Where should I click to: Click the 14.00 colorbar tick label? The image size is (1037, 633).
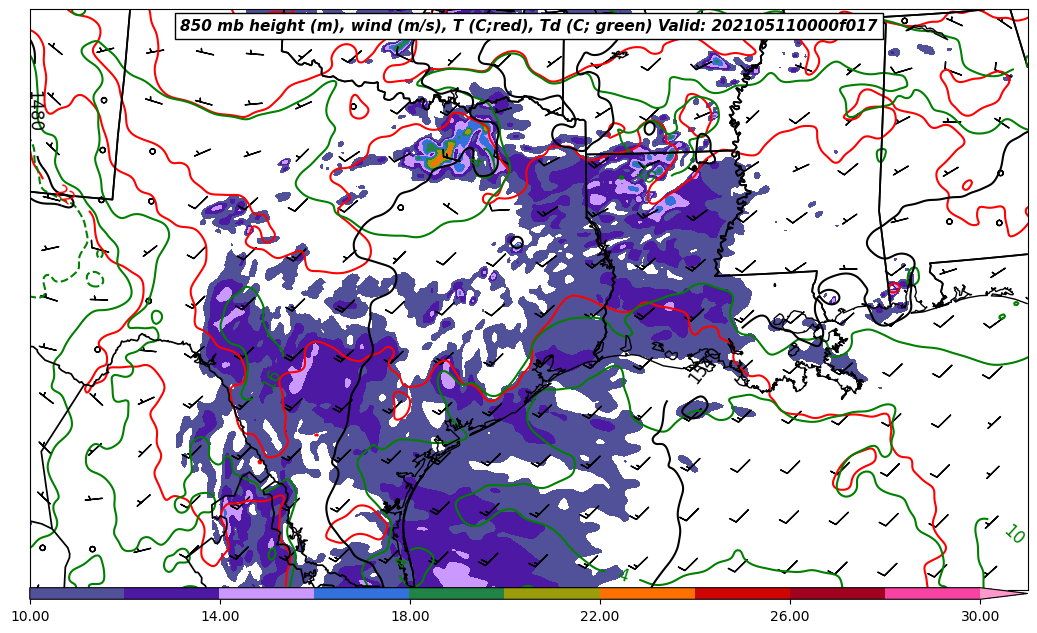point(220,616)
